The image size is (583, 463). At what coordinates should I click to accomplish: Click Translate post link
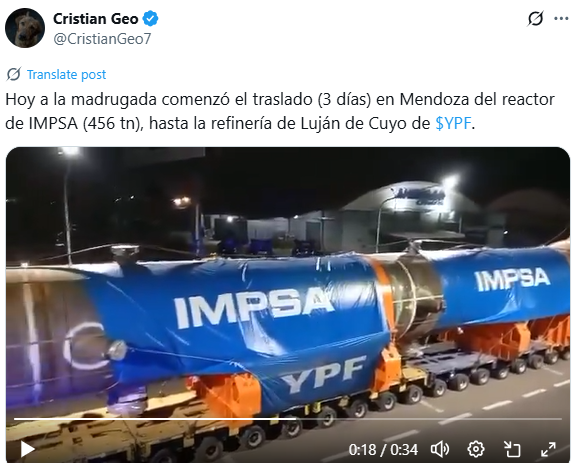(x=66, y=74)
